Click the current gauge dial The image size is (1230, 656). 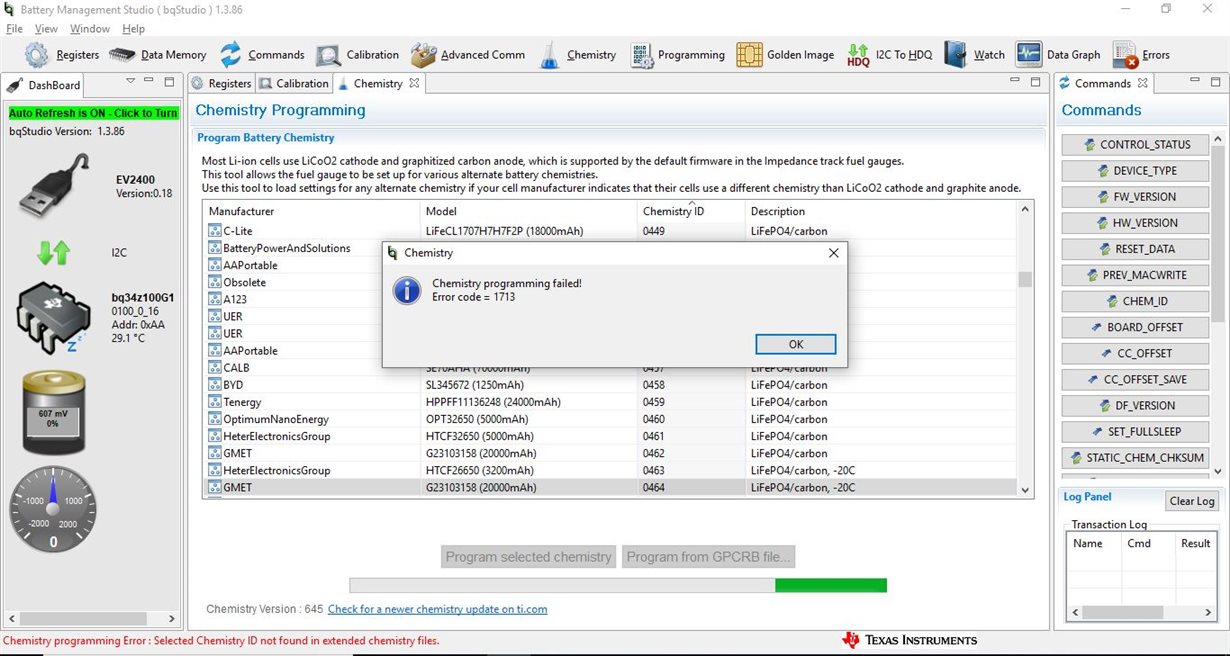tap(53, 507)
